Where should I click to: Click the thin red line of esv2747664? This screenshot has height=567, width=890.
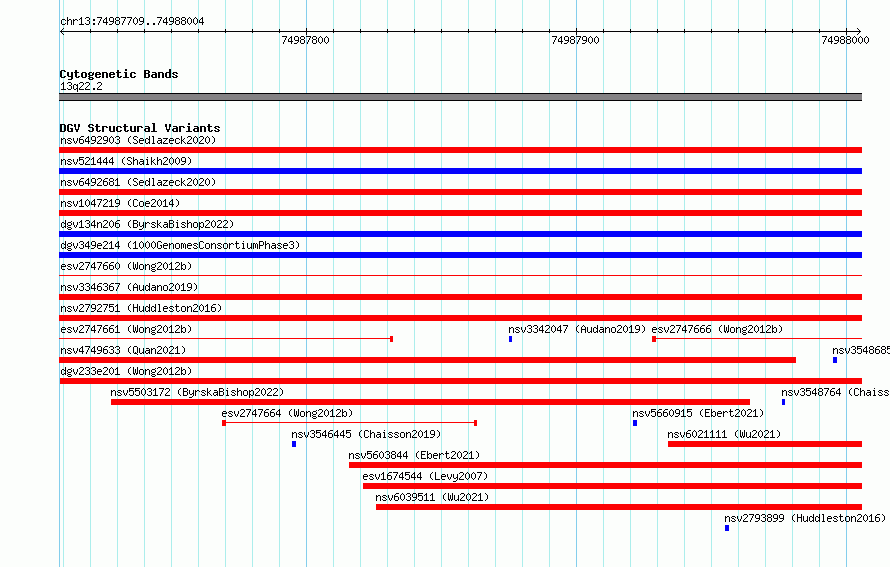tap(350, 423)
